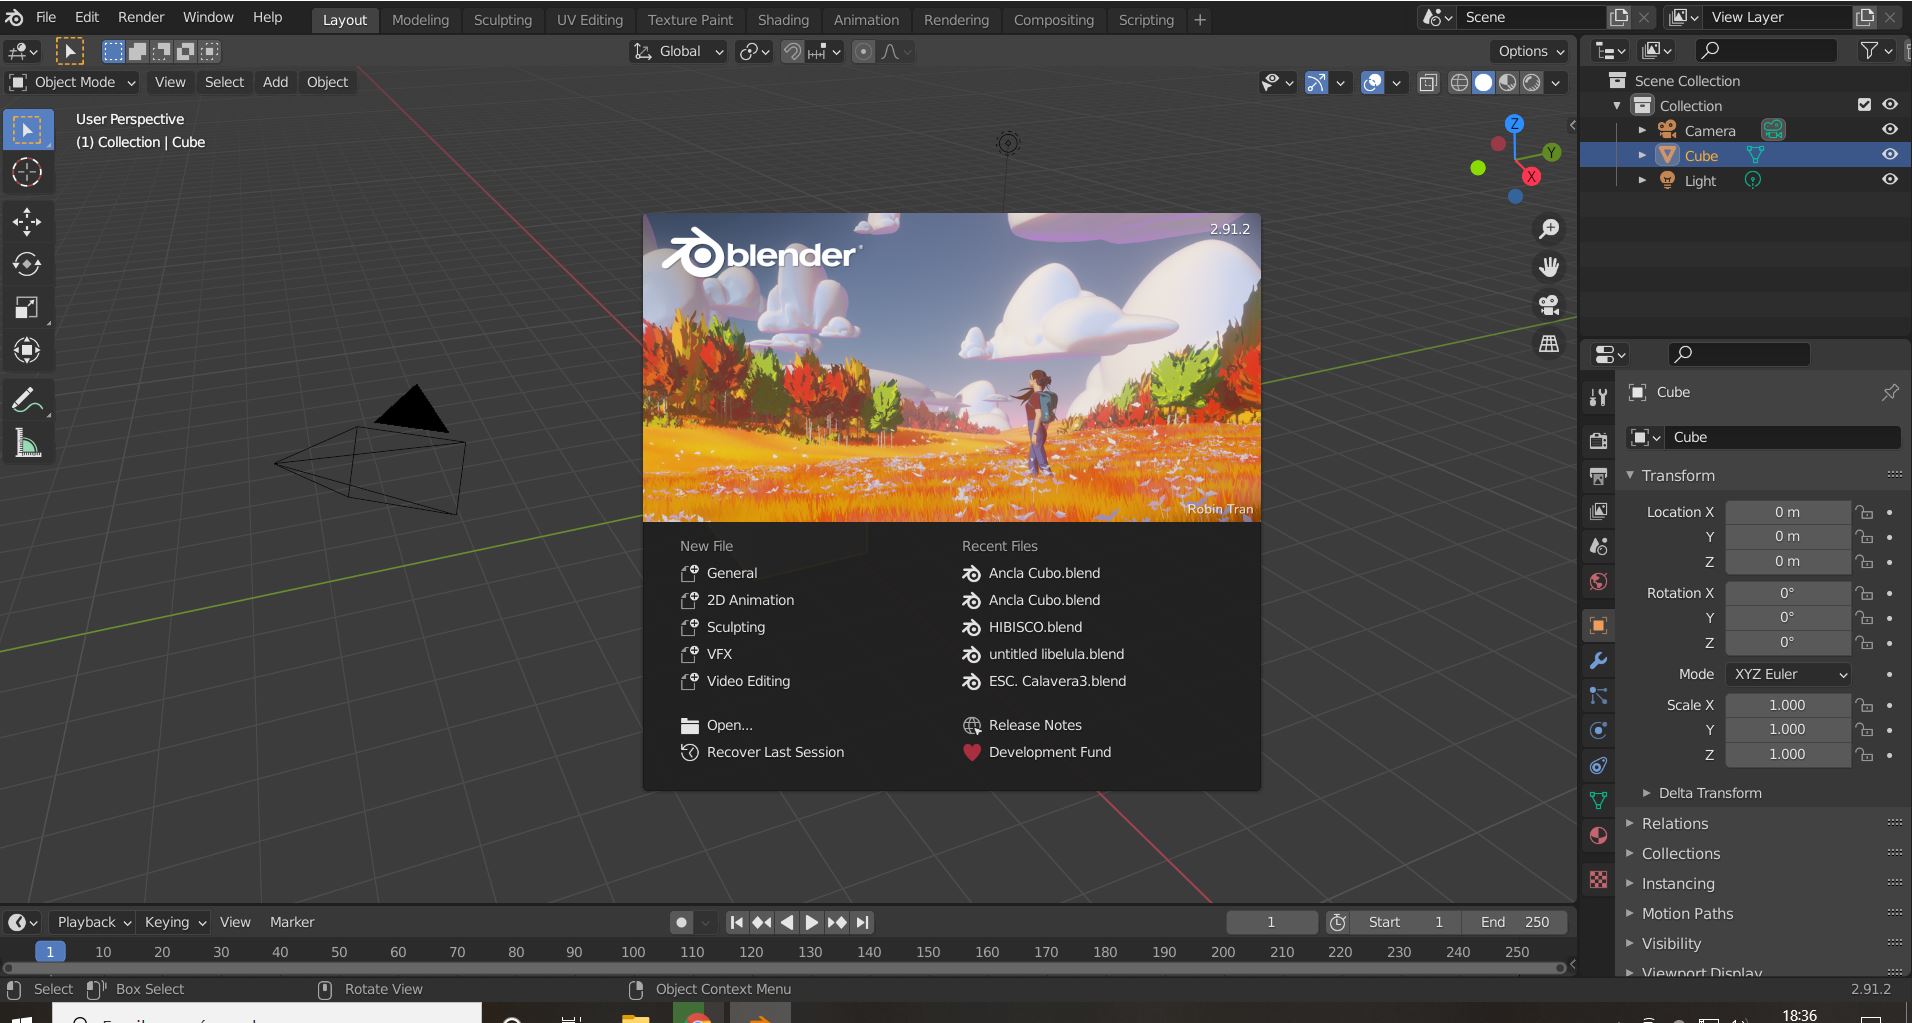
Task: Open the Keying dropdown in timeline
Action: pyautogui.click(x=174, y=922)
